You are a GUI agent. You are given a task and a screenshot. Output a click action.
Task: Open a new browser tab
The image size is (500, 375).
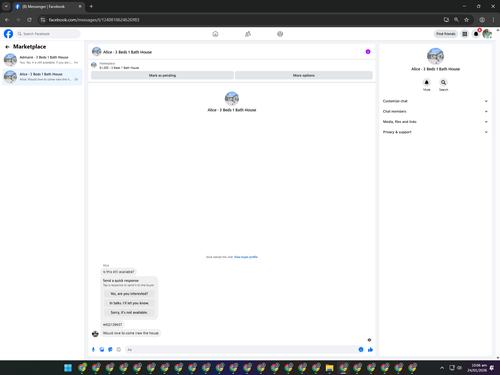tap(91, 6)
